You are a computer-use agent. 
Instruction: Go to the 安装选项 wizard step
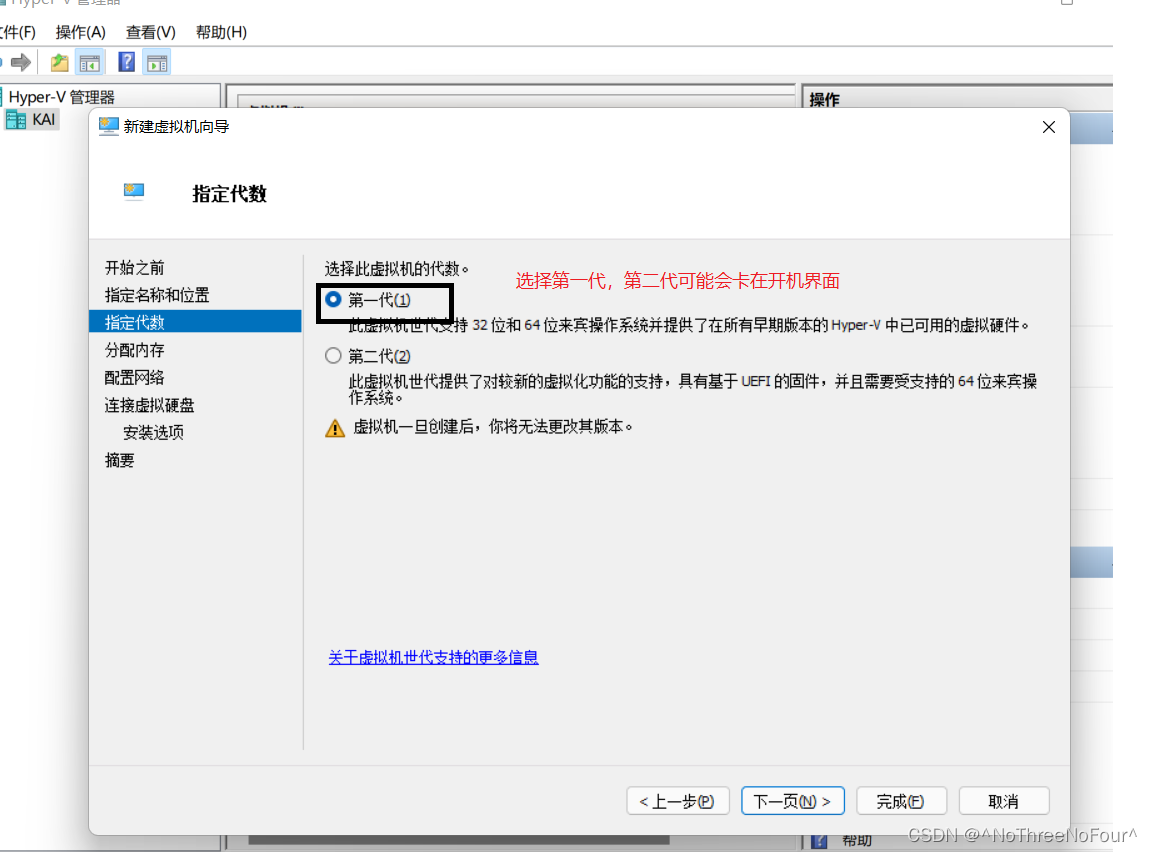[154, 433]
